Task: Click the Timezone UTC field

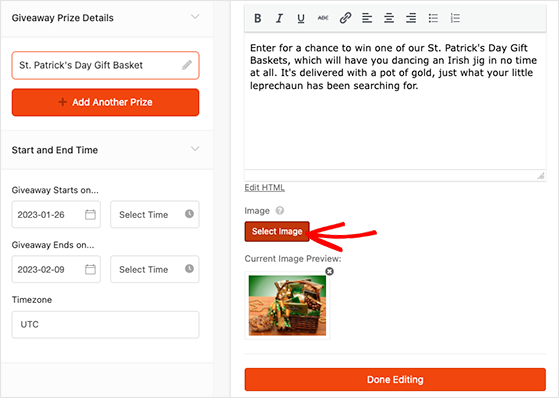Action: tap(106, 325)
